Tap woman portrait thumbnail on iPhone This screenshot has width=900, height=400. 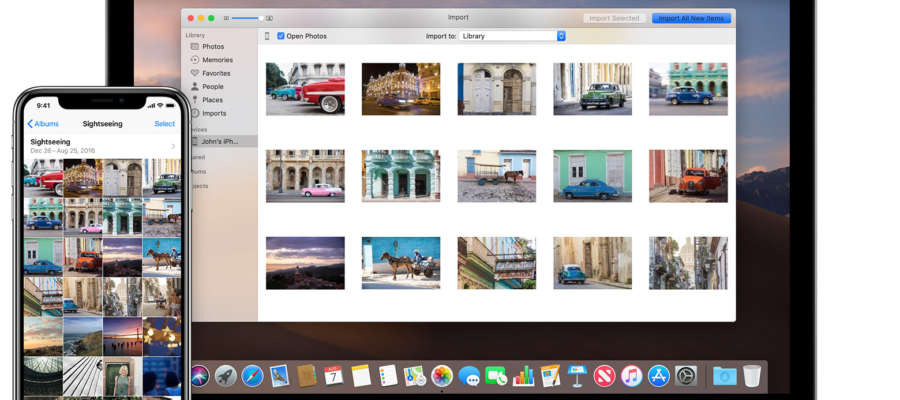coord(122,376)
